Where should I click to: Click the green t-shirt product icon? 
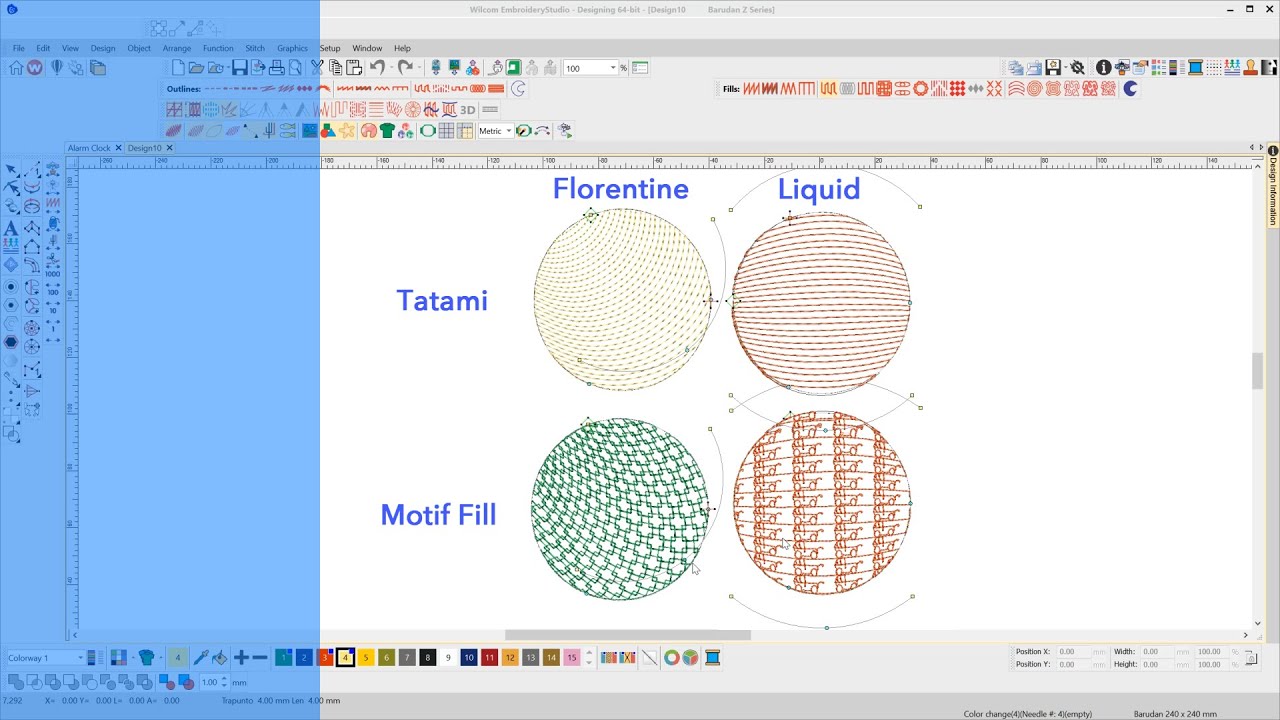pos(387,131)
